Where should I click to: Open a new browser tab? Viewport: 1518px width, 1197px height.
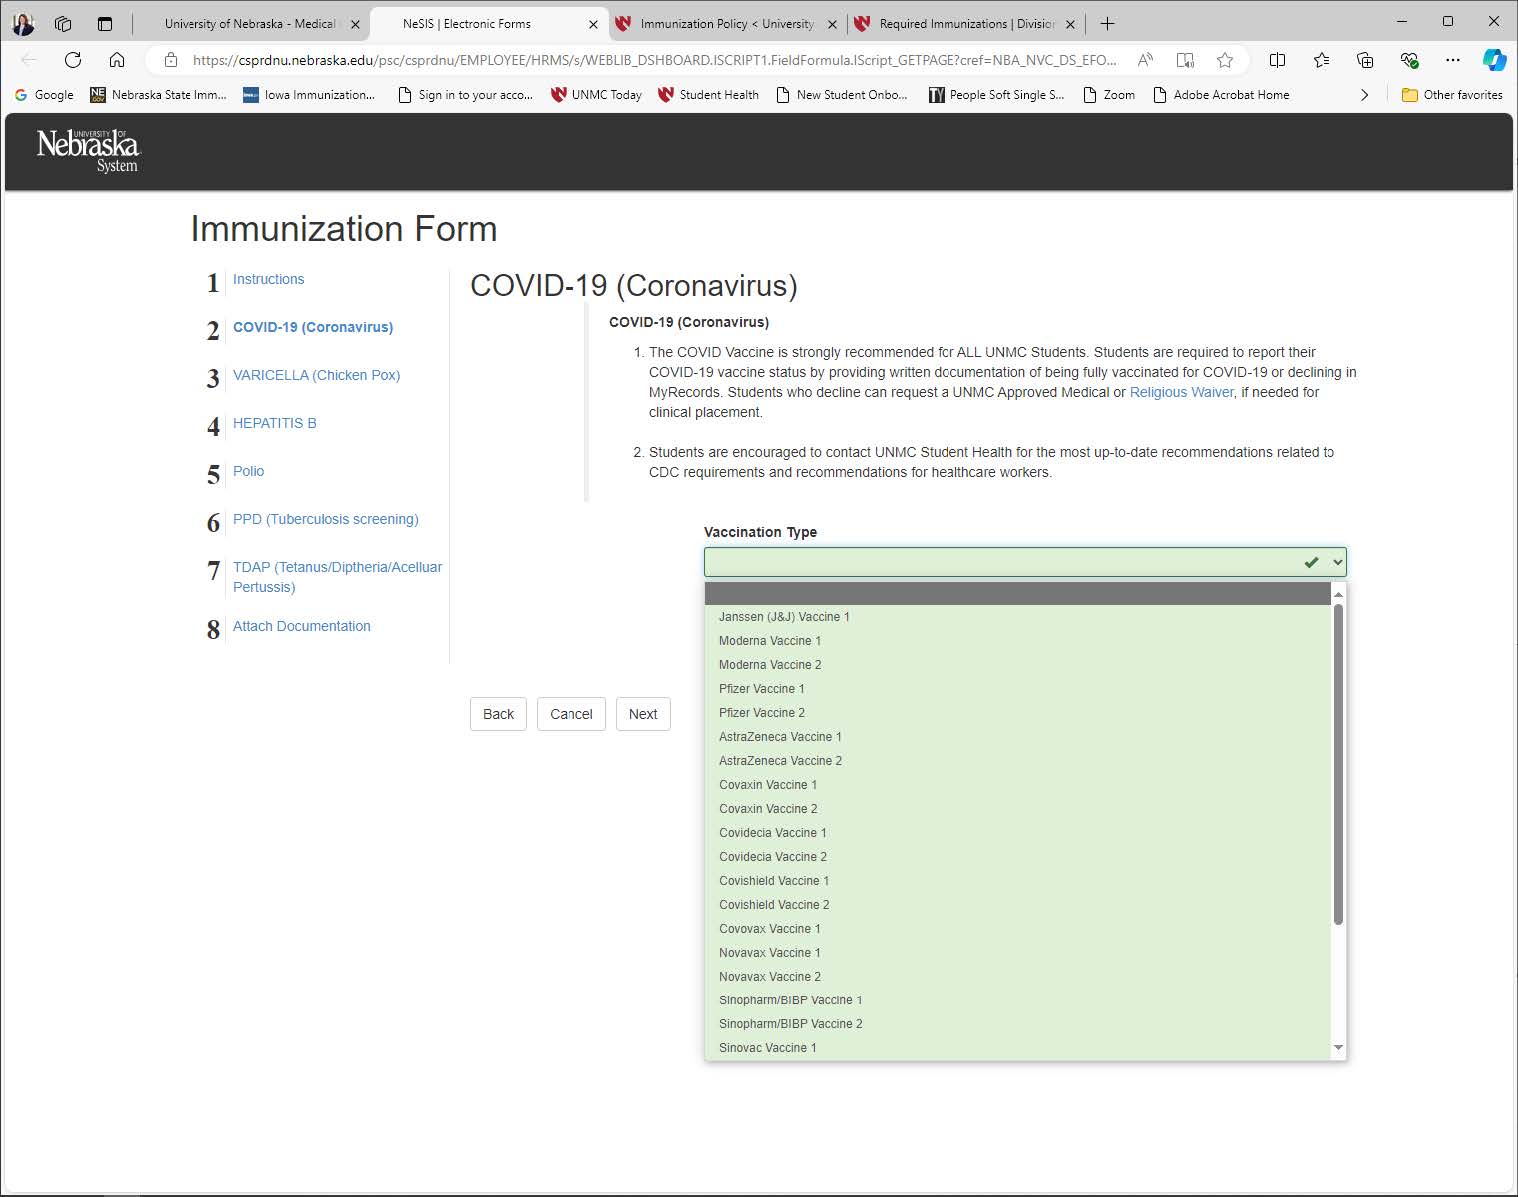point(1106,23)
